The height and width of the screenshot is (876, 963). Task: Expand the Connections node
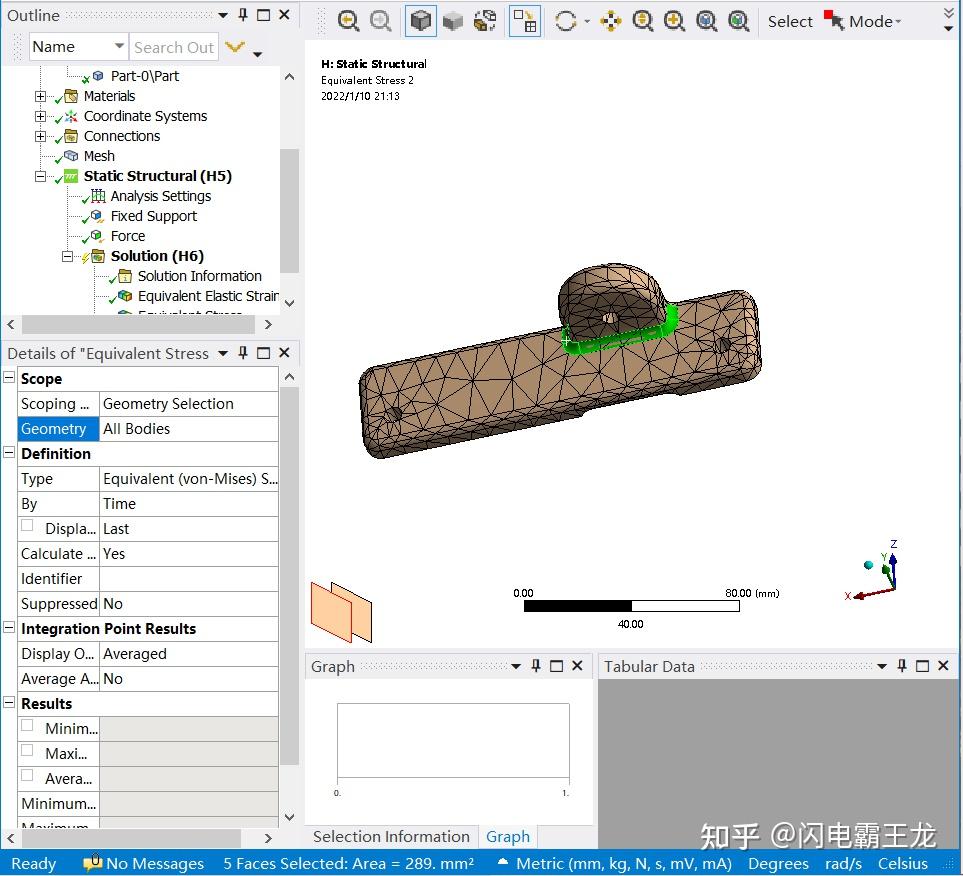(41, 136)
